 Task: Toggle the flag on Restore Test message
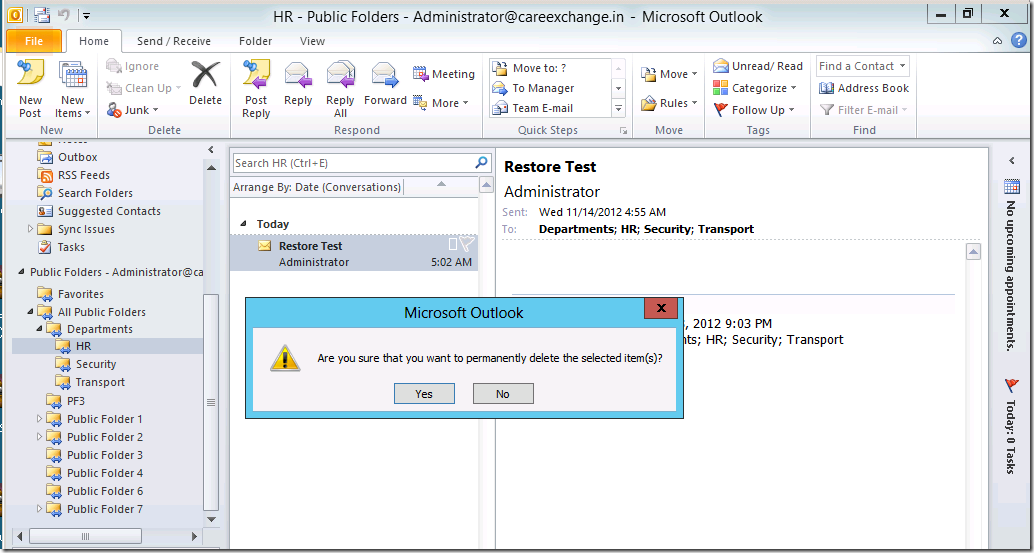pyautogui.click(x=467, y=245)
